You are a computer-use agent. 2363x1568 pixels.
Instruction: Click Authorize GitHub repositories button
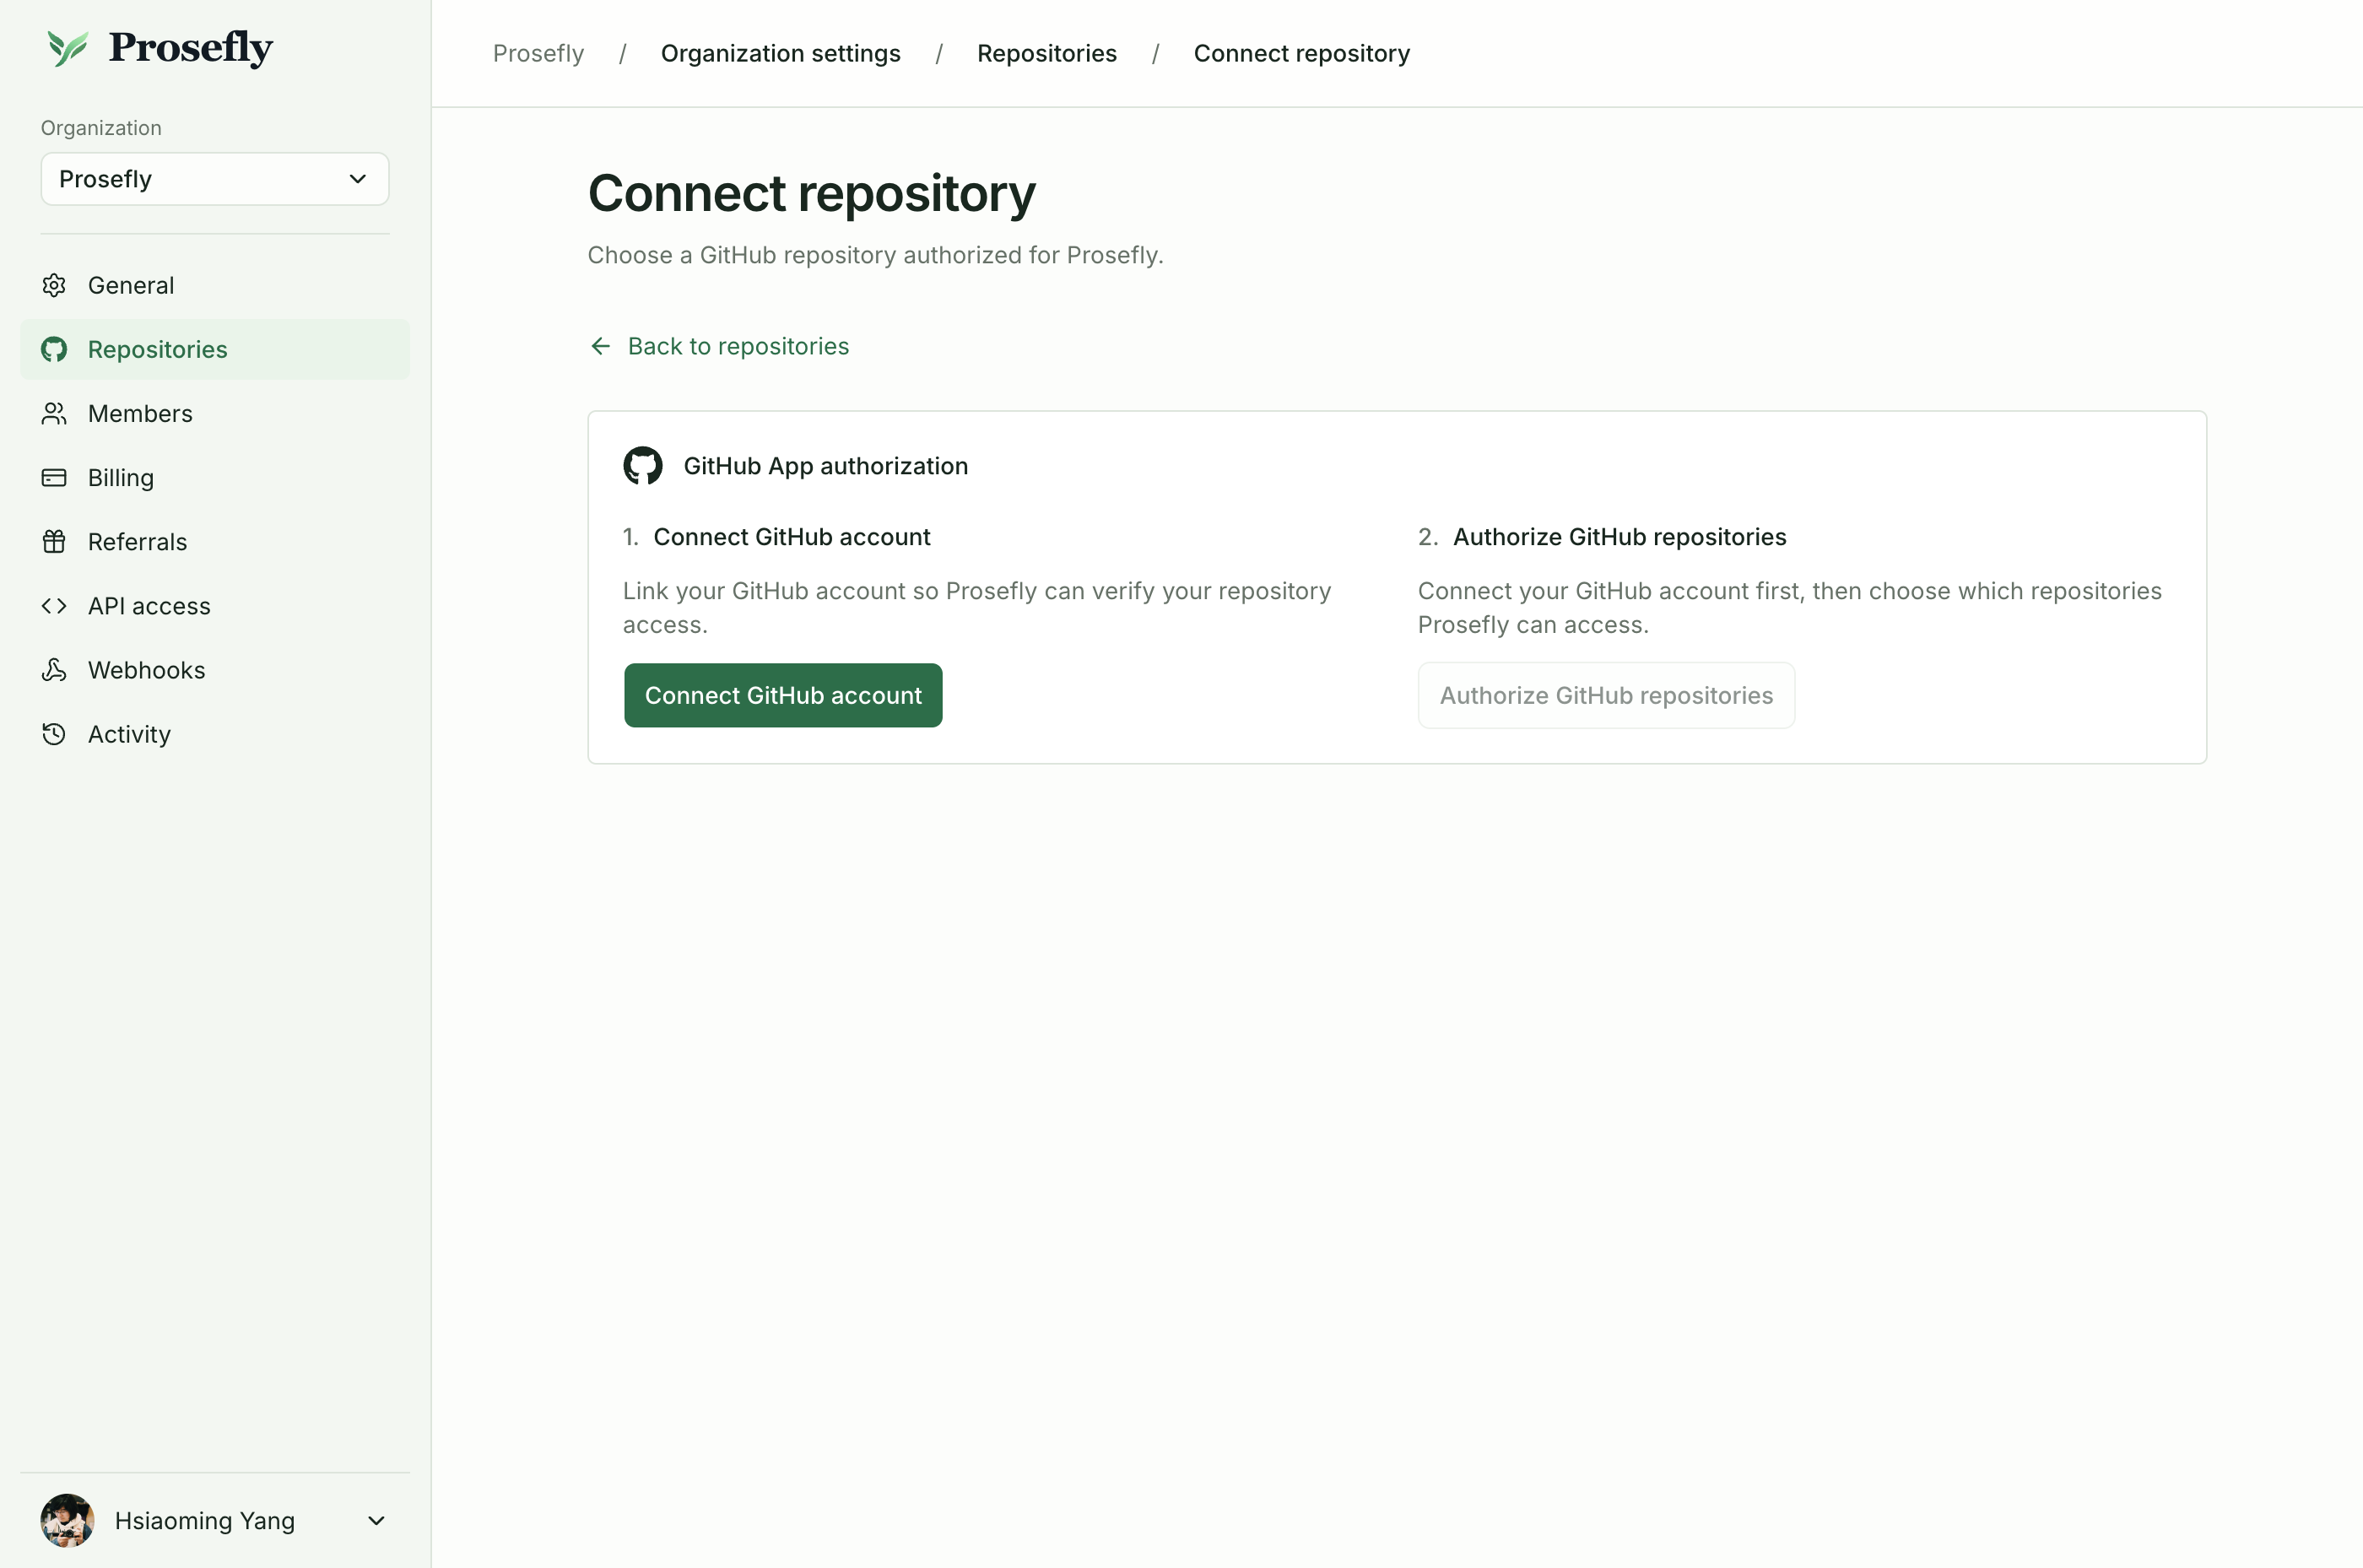tap(1606, 695)
